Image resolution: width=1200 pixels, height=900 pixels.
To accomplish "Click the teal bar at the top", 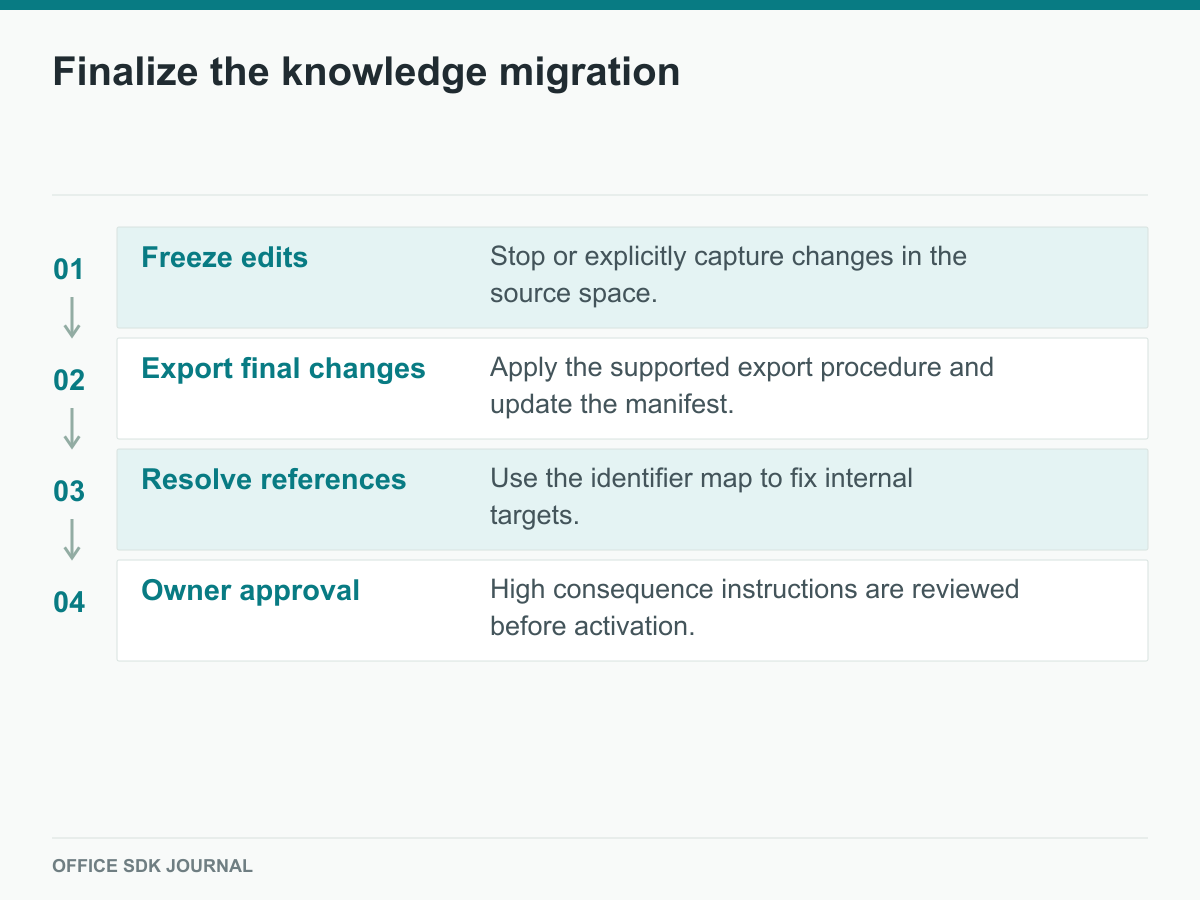I will [x=600, y=4].
